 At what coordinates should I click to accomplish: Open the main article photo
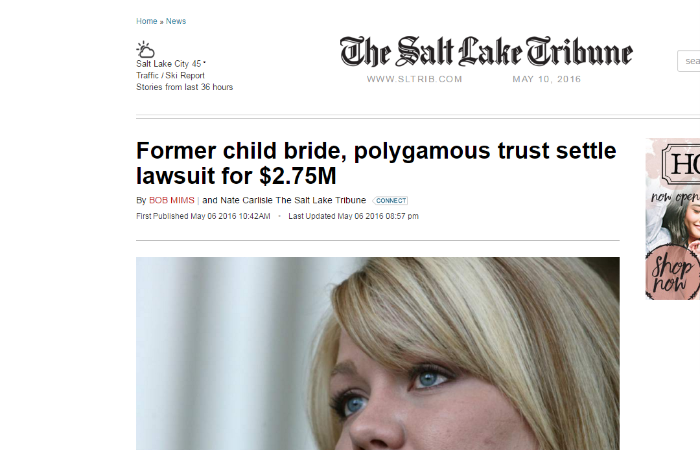click(378, 354)
